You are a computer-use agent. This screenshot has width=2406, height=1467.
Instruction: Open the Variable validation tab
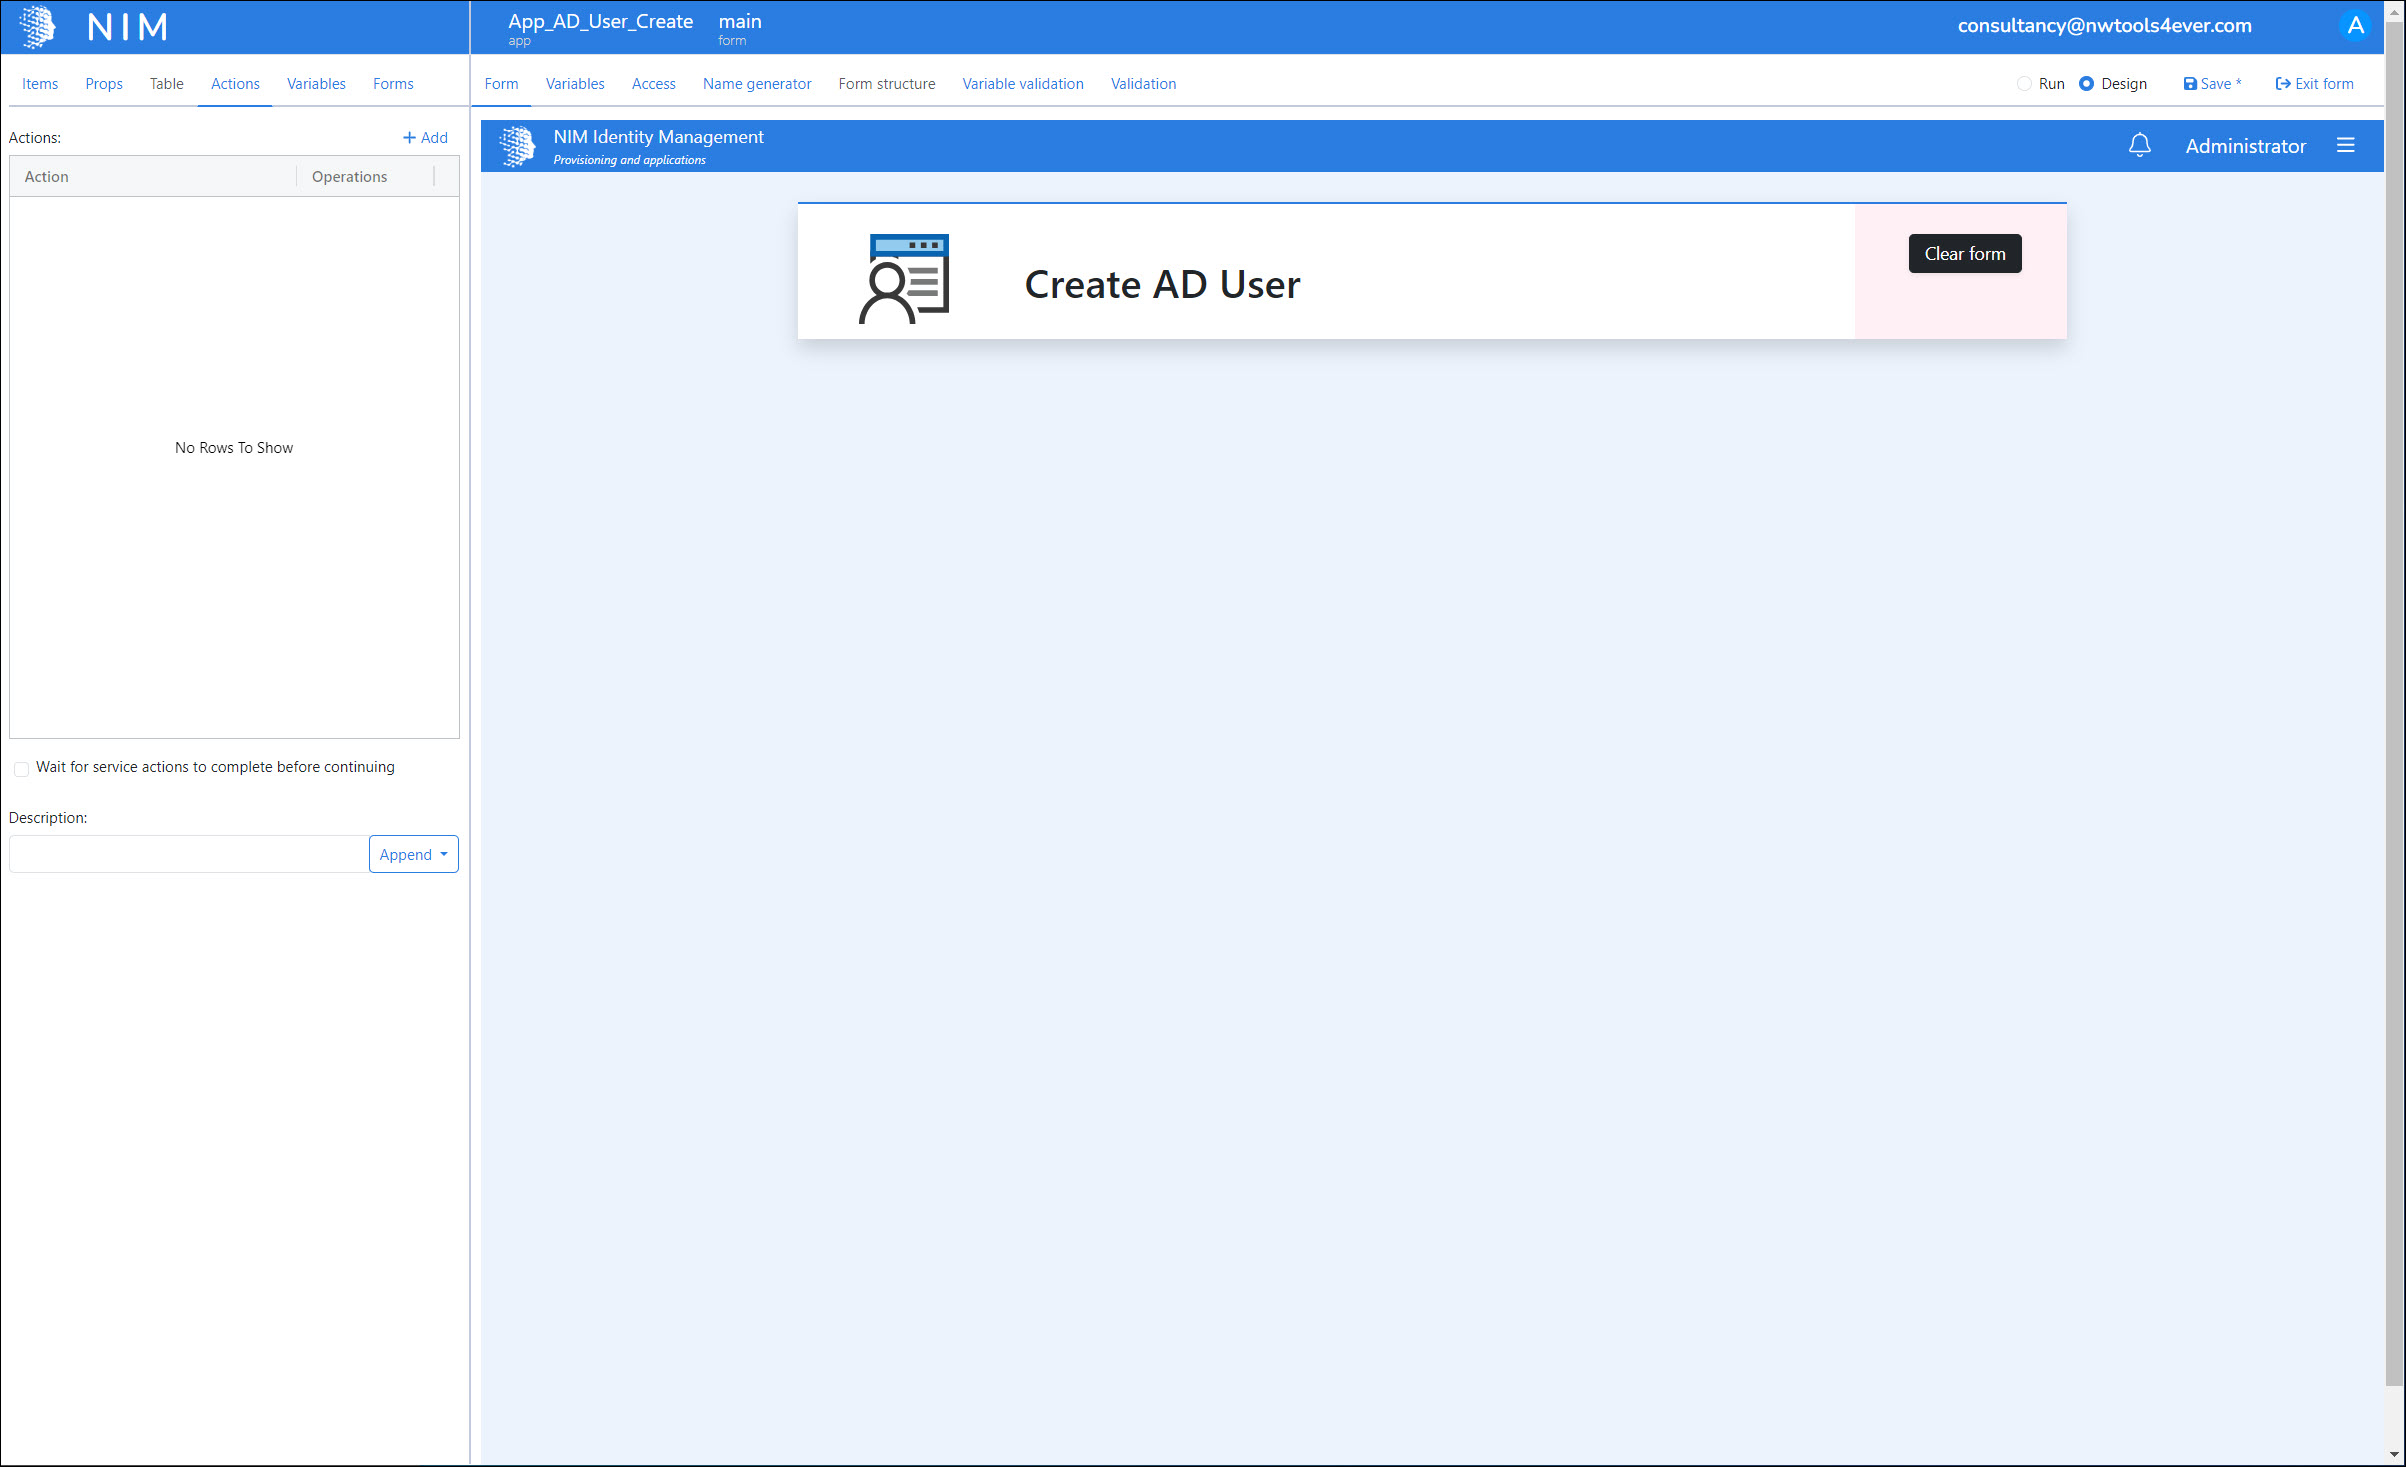(1022, 84)
